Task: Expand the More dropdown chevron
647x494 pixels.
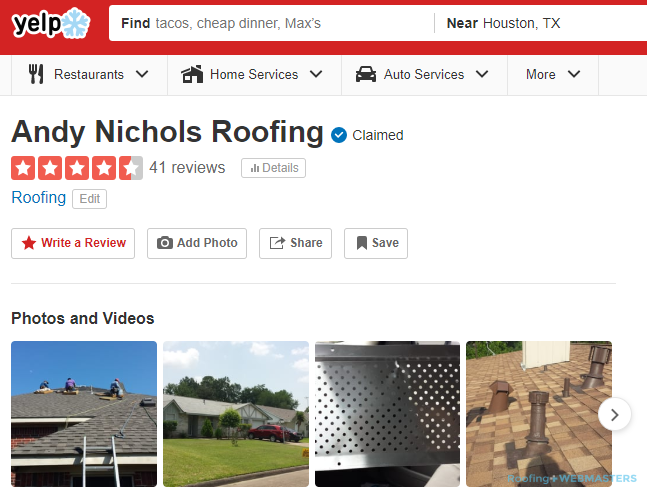Action: (x=574, y=74)
